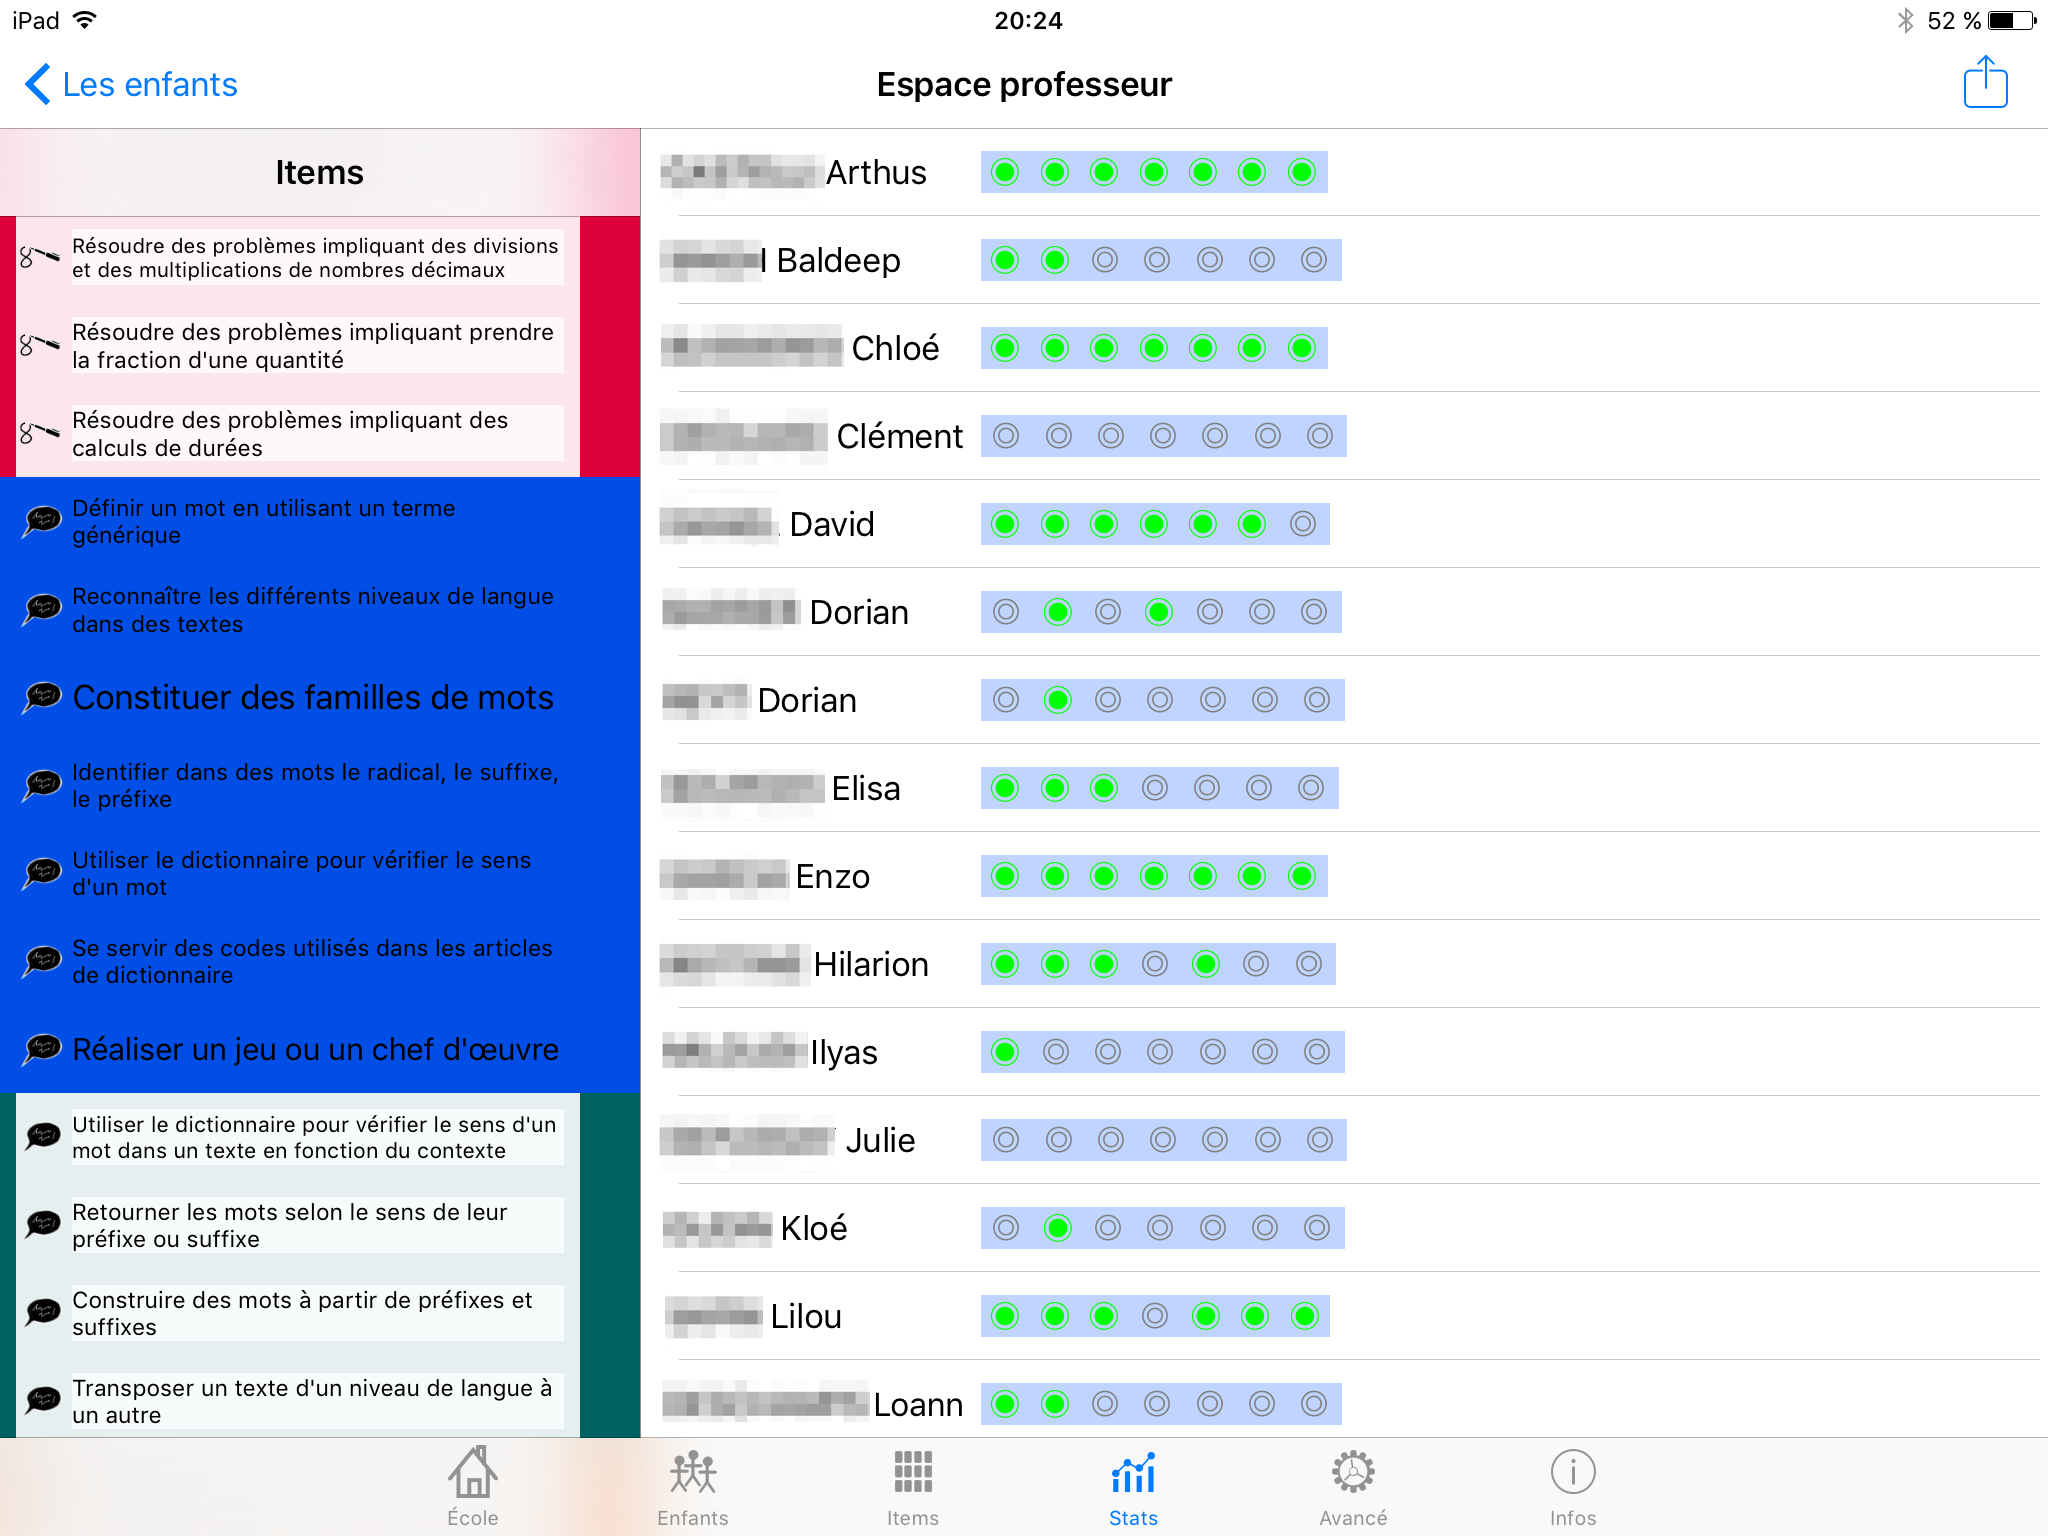The width and height of the screenshot is (2048, 1536).
Task: Select item Définir un mot en utilisant un terme générique
Action: [264, 521]
